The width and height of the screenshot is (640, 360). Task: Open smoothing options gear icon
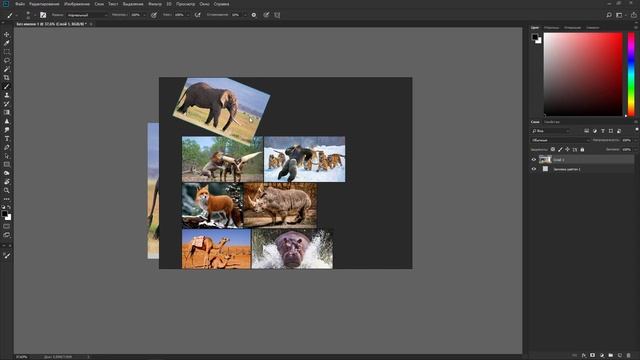[x=254, y=15]
